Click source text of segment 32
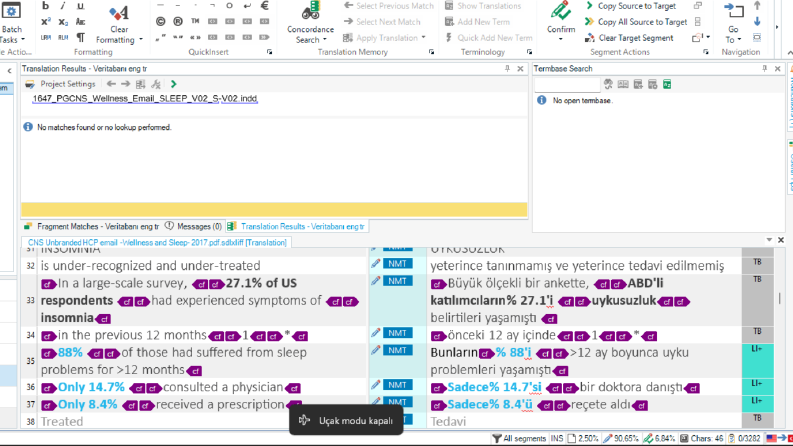The image size is (793, 446). (x=151, y=265)
